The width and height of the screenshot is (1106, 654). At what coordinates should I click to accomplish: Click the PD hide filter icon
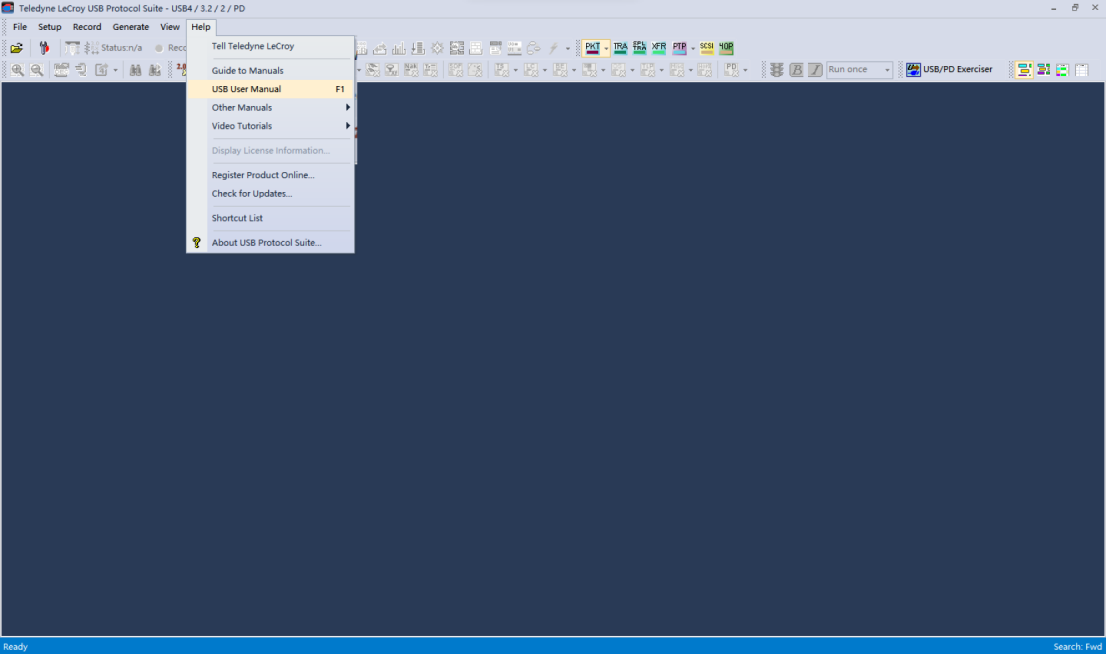[x=731, y=70]
